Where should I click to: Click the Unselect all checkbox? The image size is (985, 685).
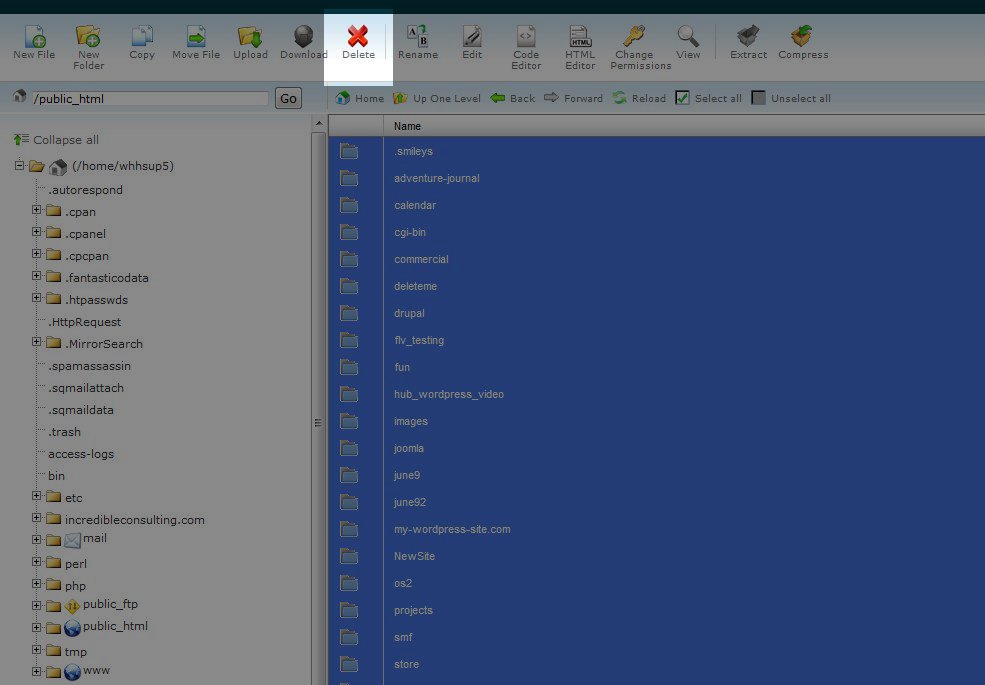[x=759, y=98]
